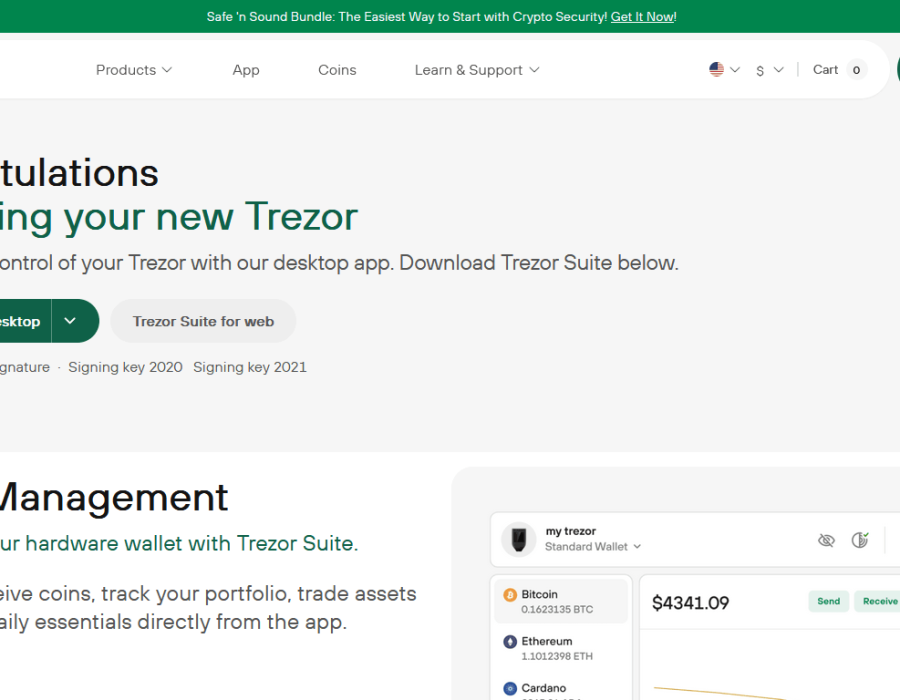Click the half-circle checkmark icon in the wallet header
The height and width of the screenshot is (700, 900).
pyautogui.click(x=859, y=540)
